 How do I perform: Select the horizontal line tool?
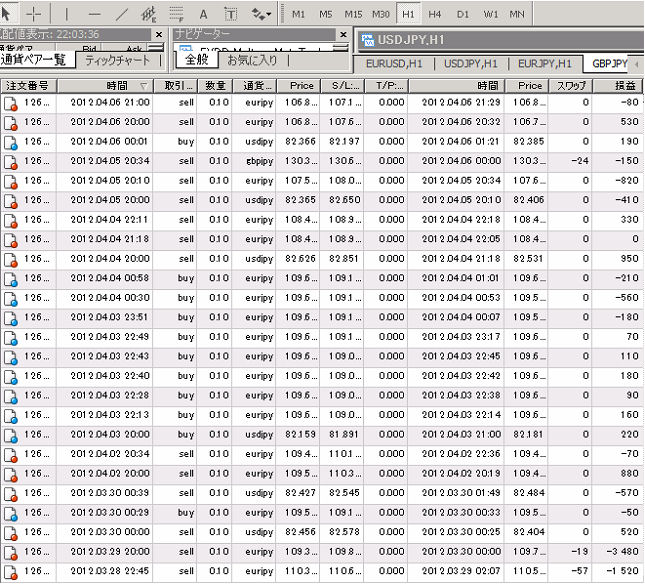pyautogui.click(x=94, y=14)
